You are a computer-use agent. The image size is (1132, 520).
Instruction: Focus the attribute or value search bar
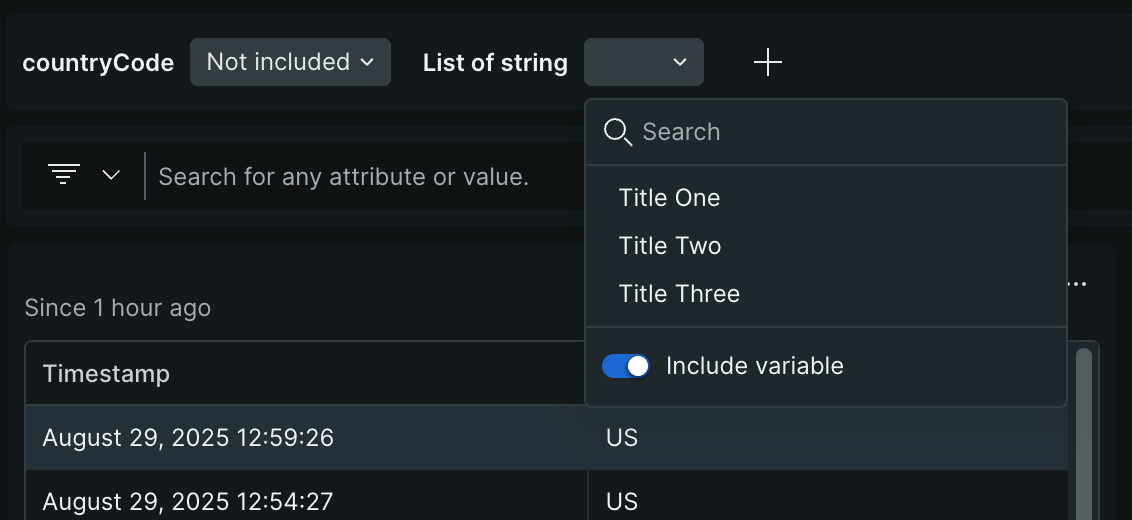click(x=343, y=177)
